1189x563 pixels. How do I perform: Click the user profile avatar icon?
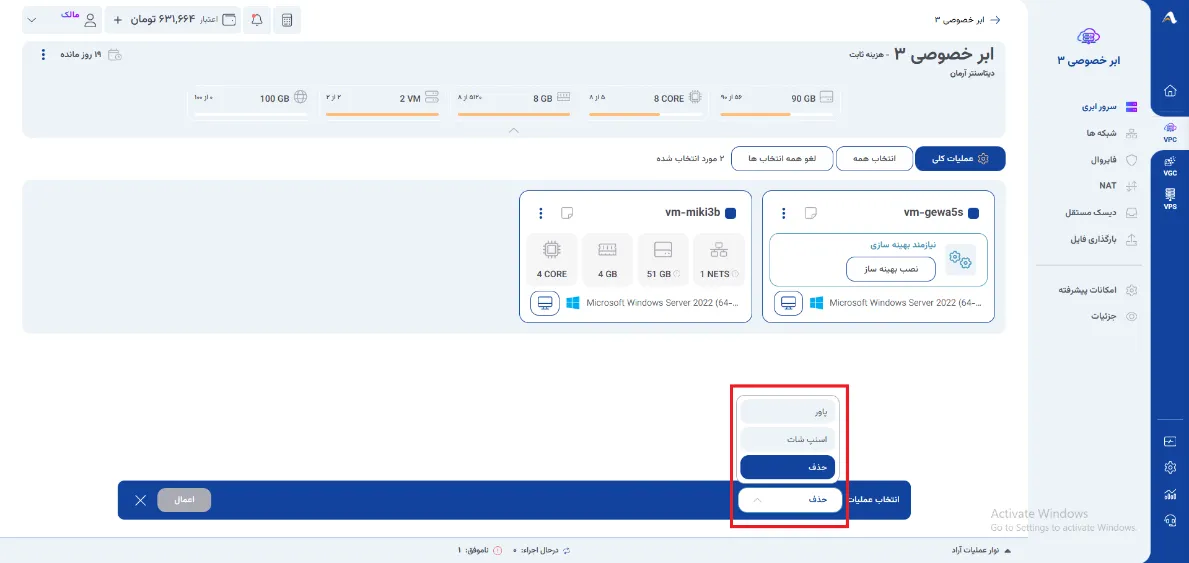coord(90,20)
